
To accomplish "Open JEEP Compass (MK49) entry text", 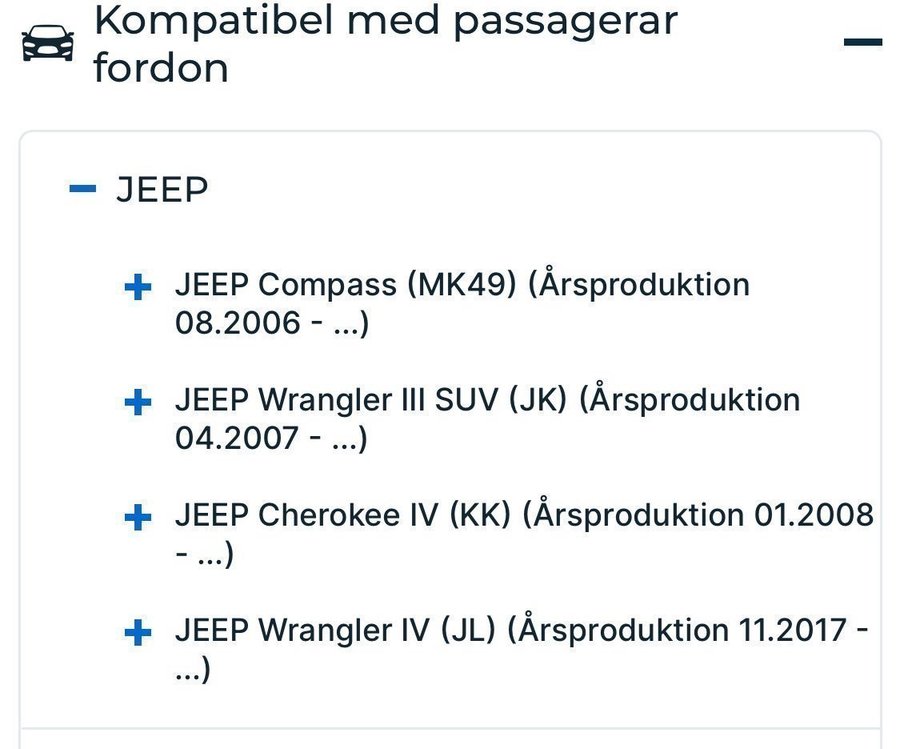I will coord(463,303).
